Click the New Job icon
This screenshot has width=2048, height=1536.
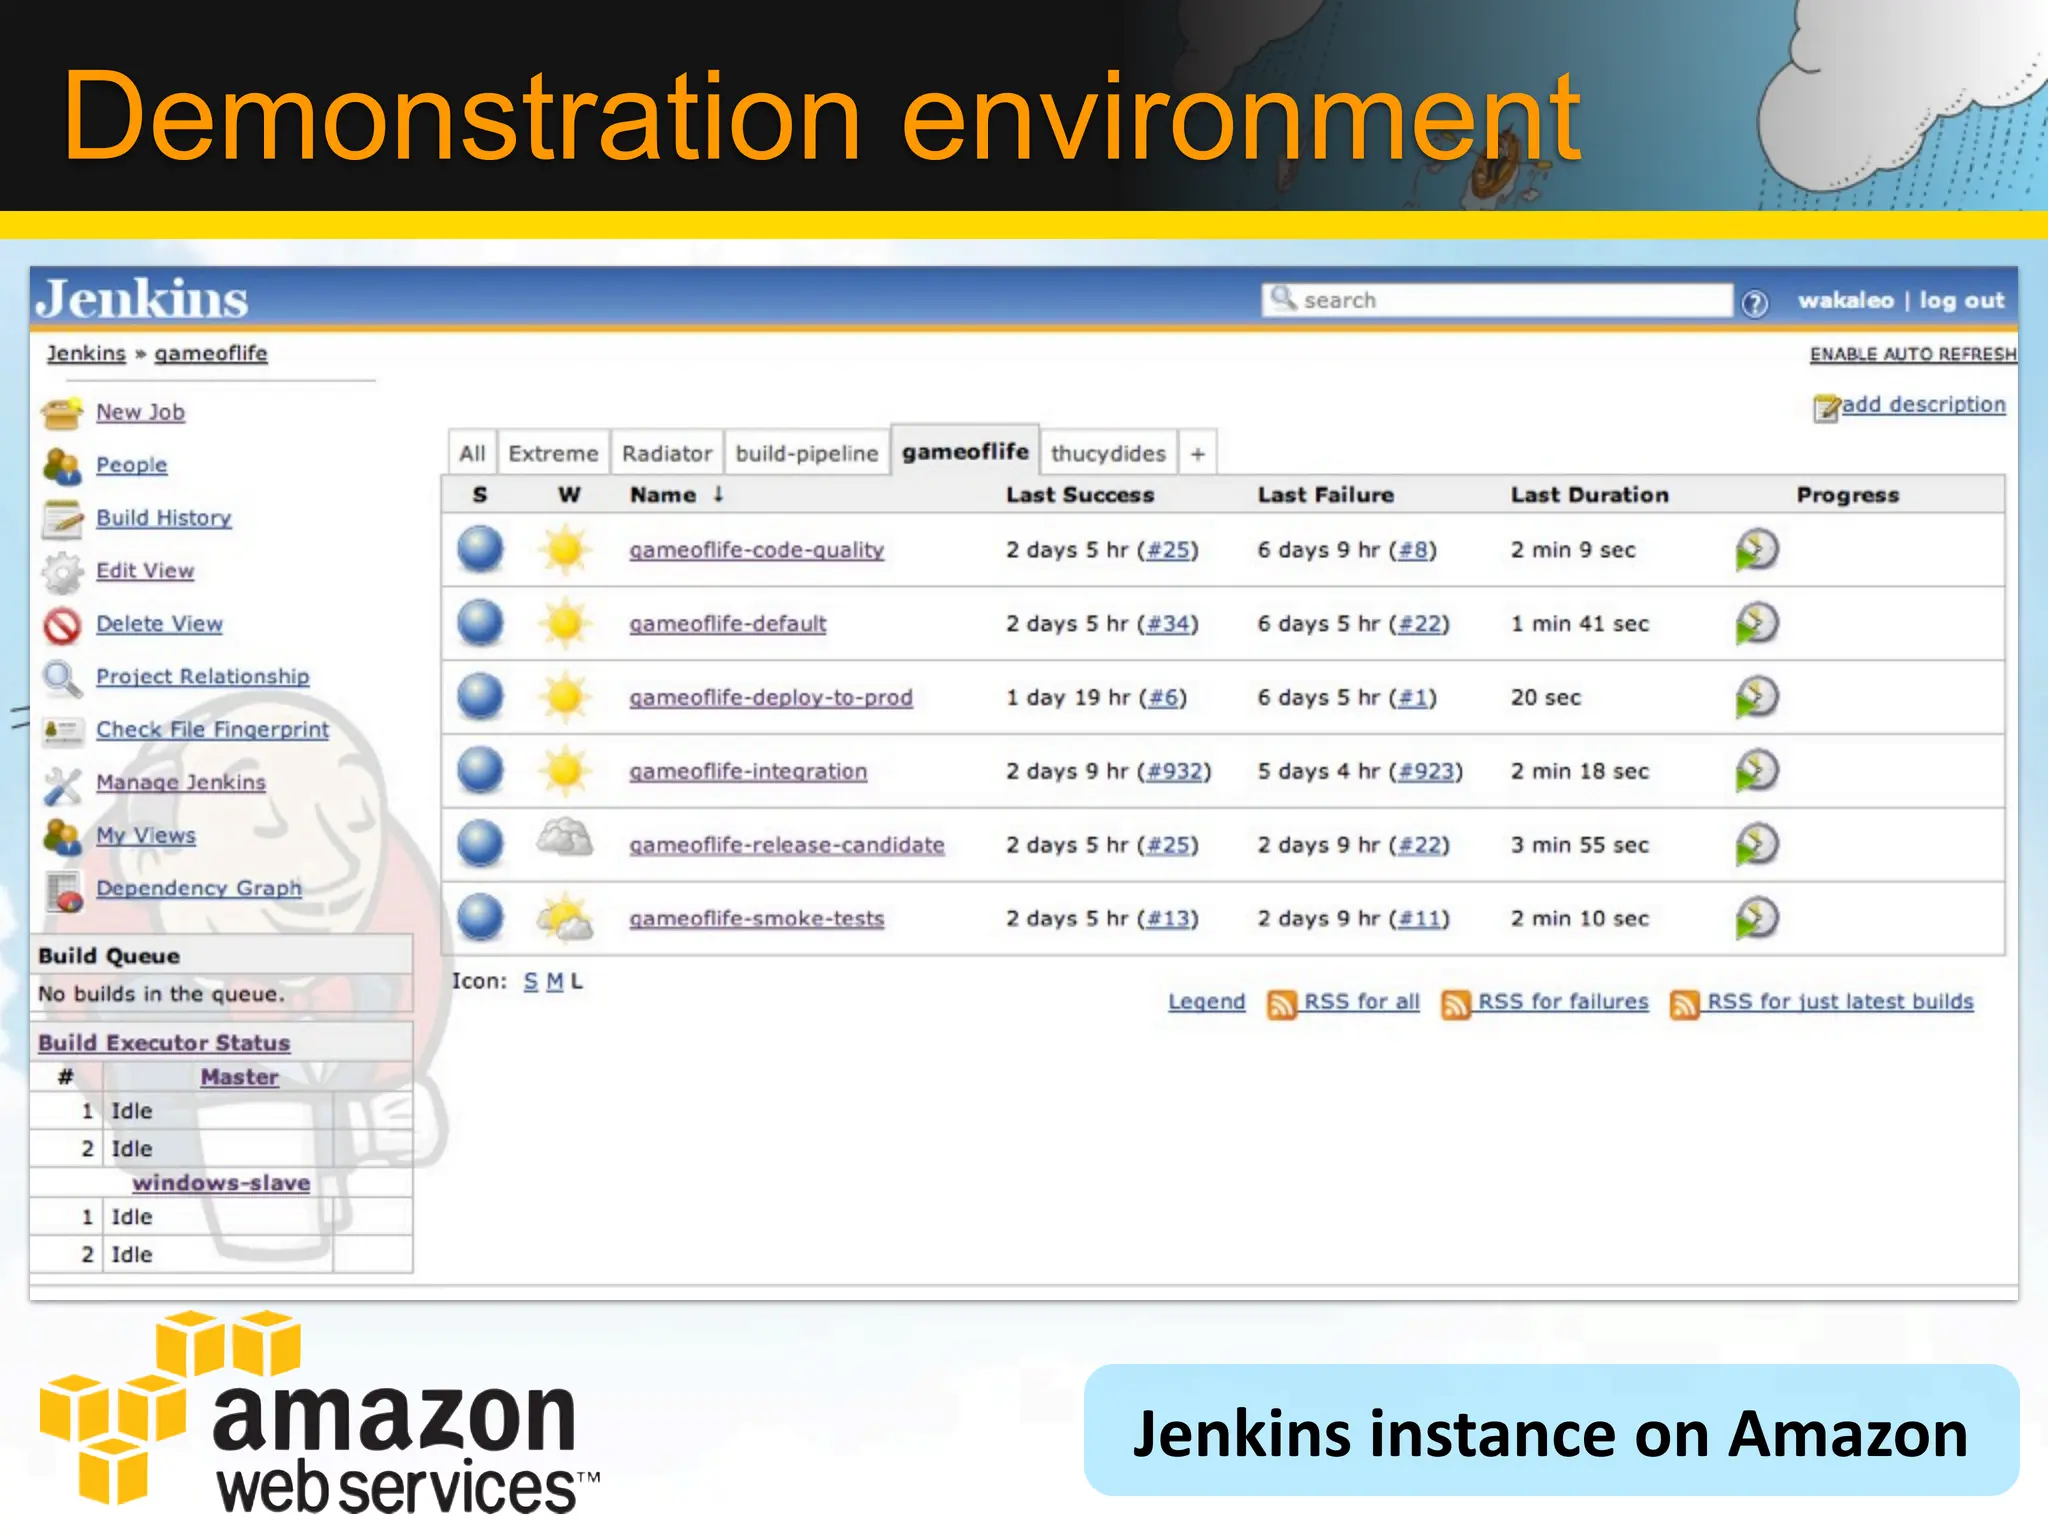click(x=62, y=412)
